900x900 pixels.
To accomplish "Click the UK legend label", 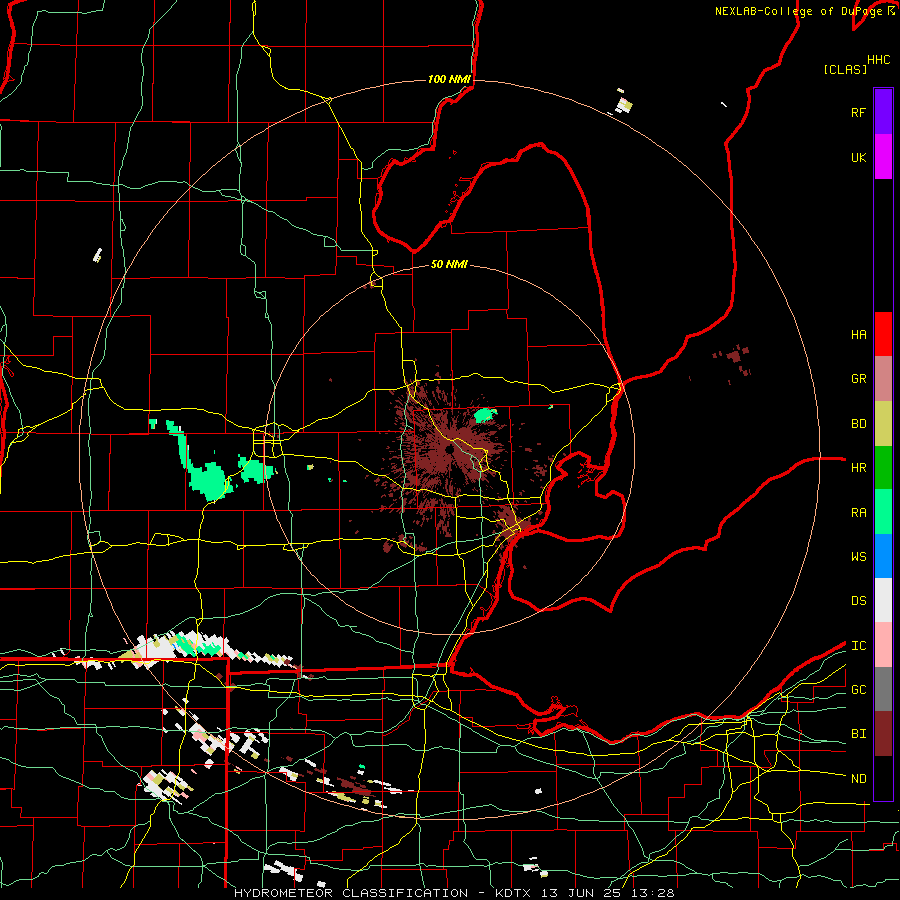I will pos(859,157).
